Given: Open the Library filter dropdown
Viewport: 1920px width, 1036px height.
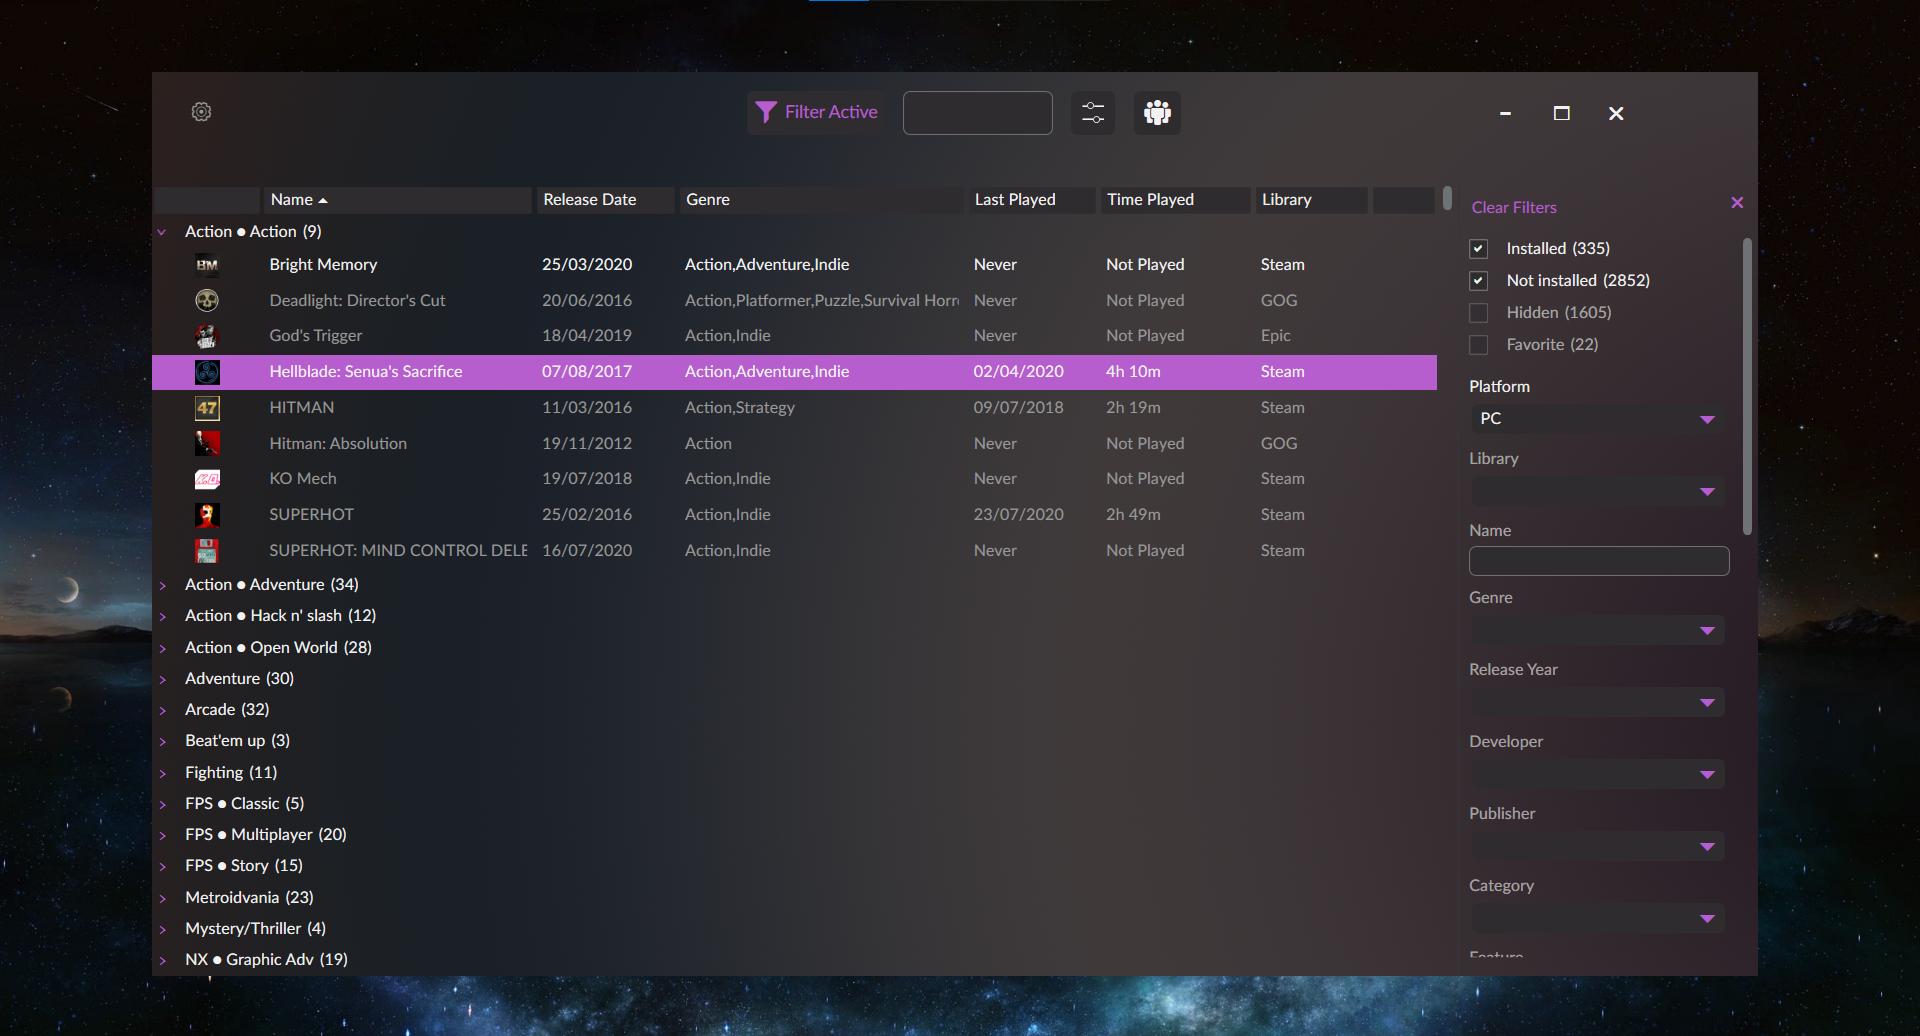Looking at the screenshot, I should tap(1597, 491).
